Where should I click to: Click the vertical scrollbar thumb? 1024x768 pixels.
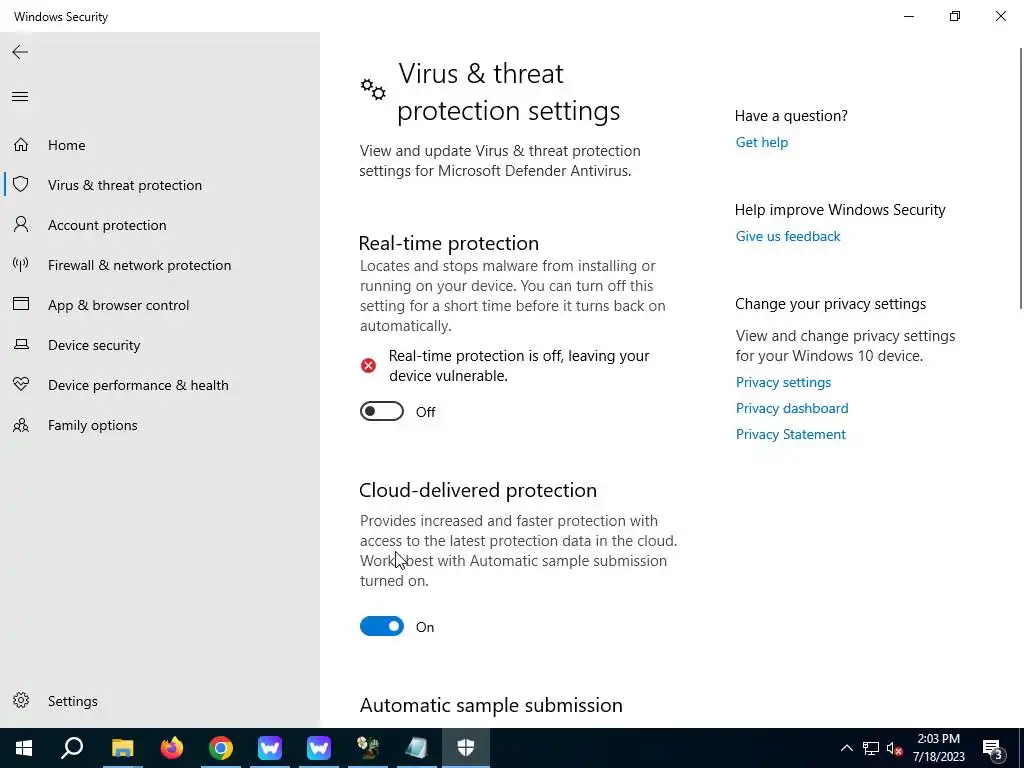pyautogui.click(x=1021, y=178)
